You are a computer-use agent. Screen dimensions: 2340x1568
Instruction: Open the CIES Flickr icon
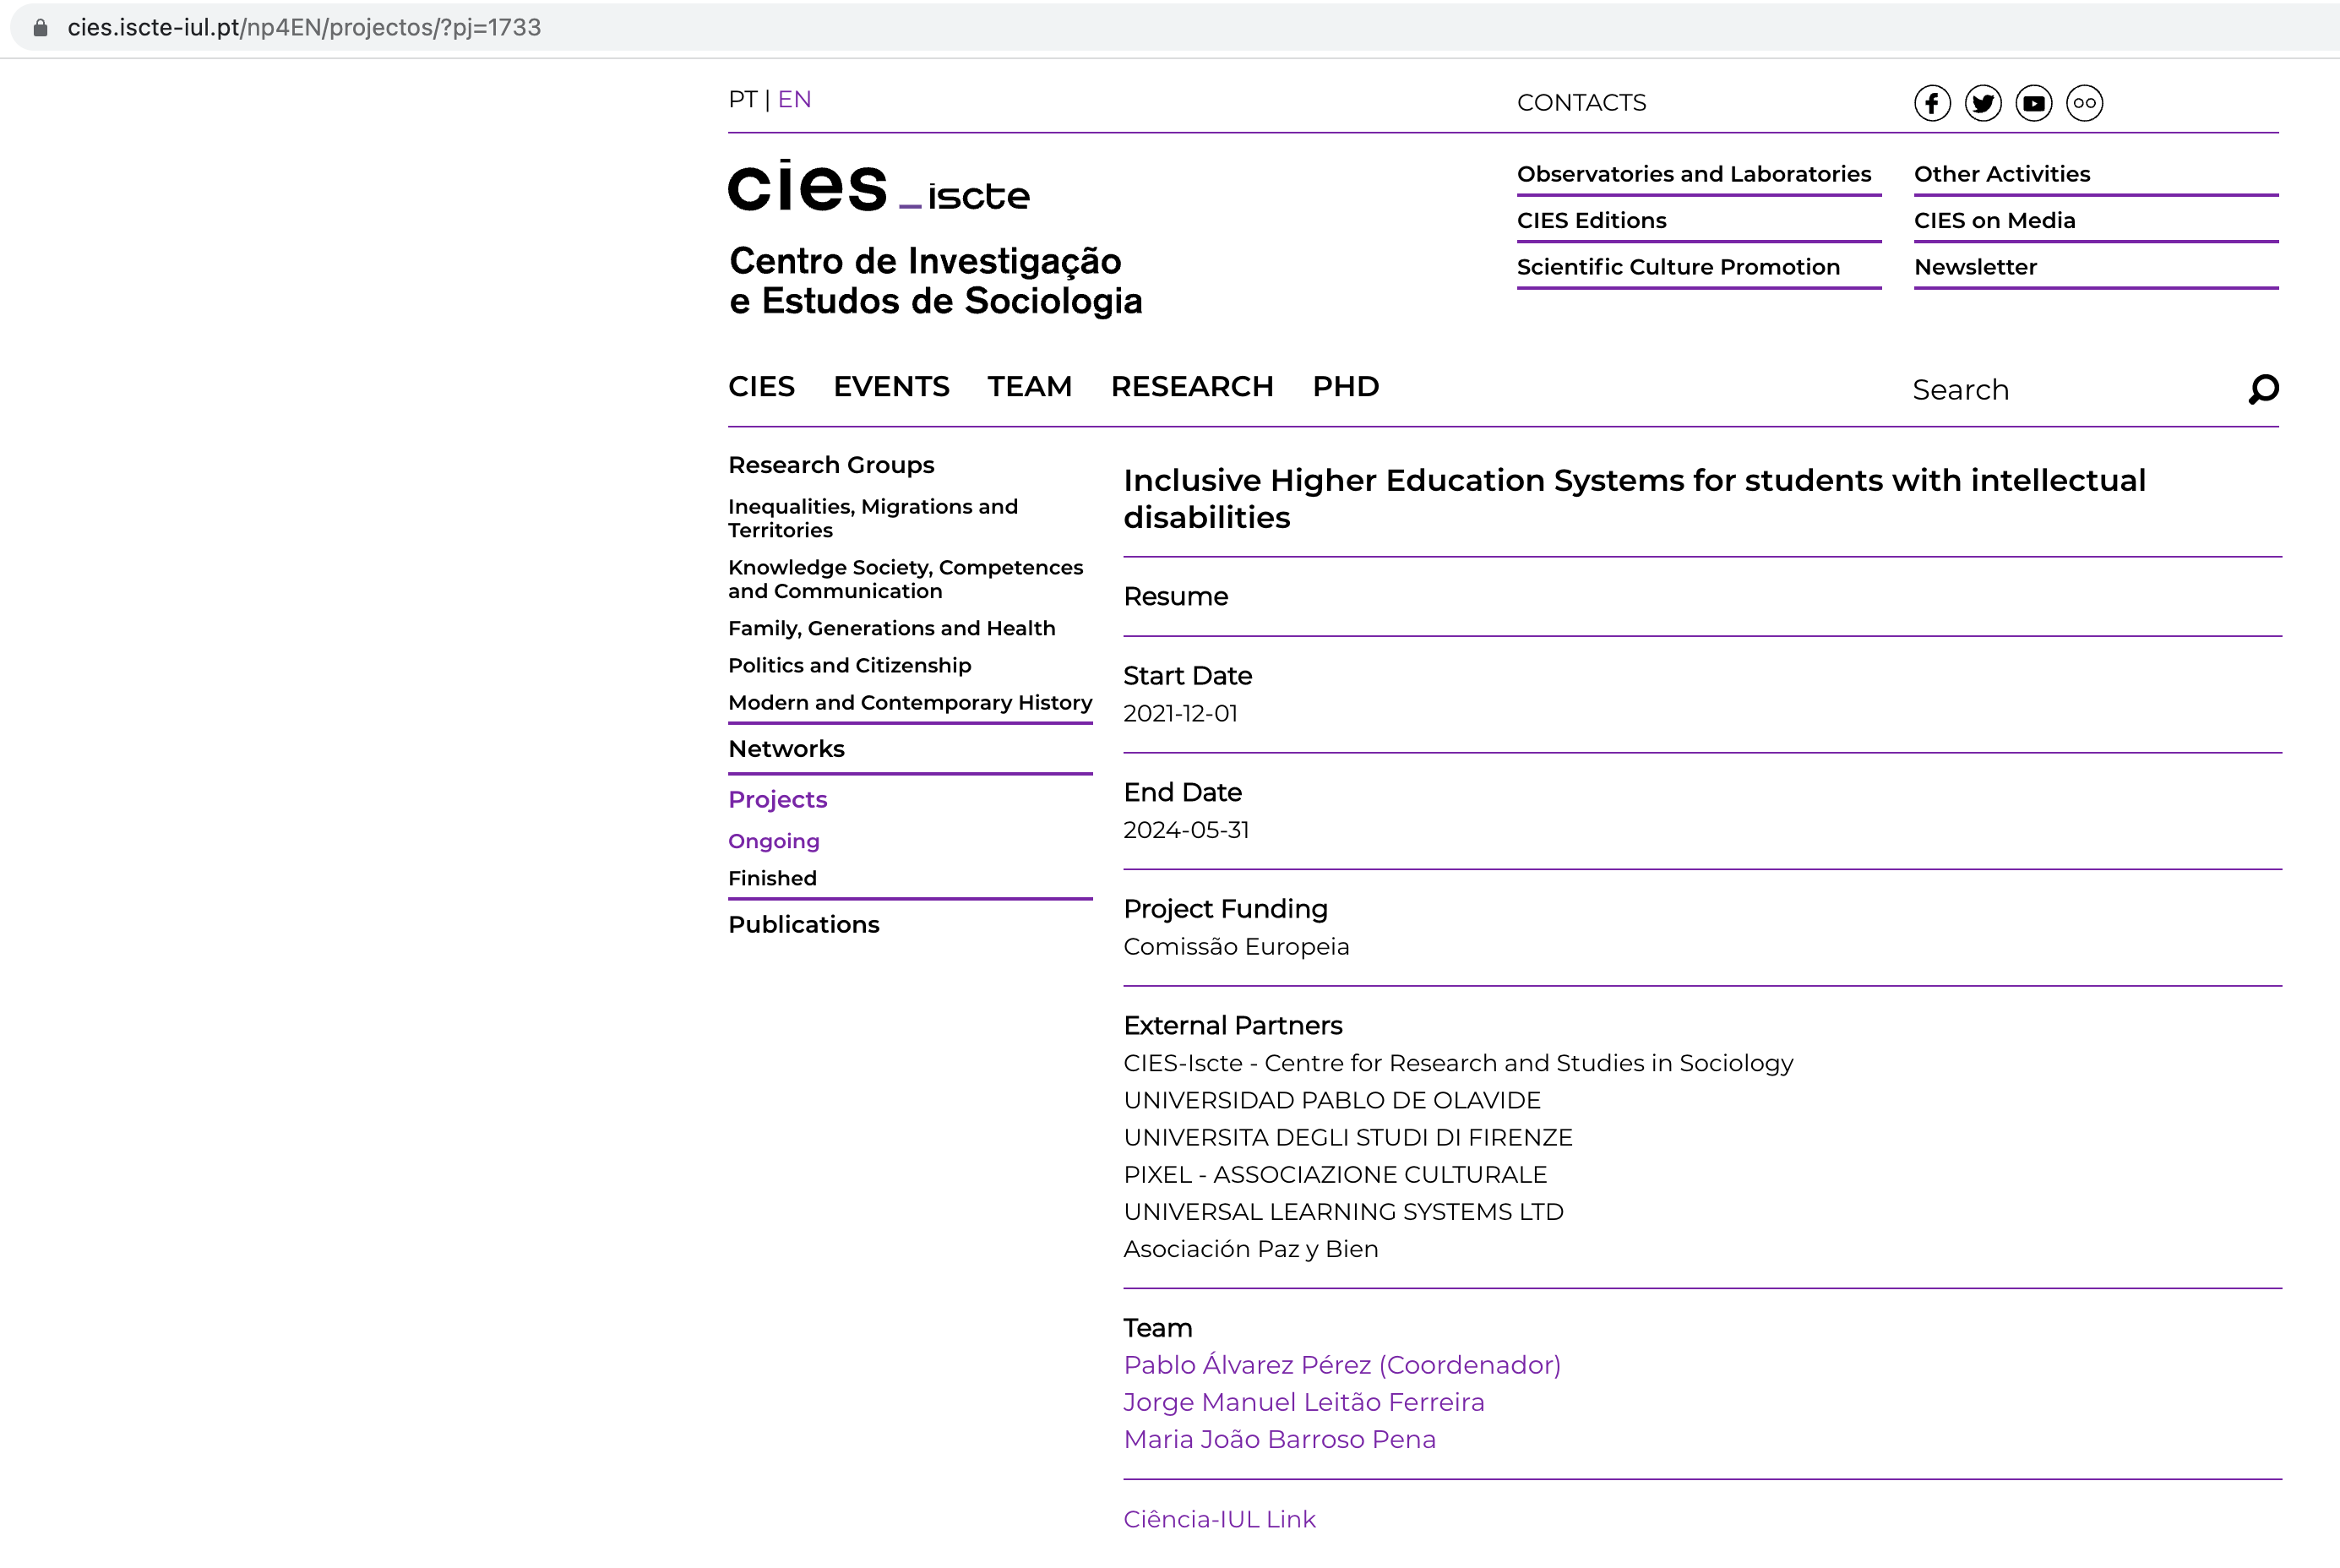click(x=2084, y=103)
